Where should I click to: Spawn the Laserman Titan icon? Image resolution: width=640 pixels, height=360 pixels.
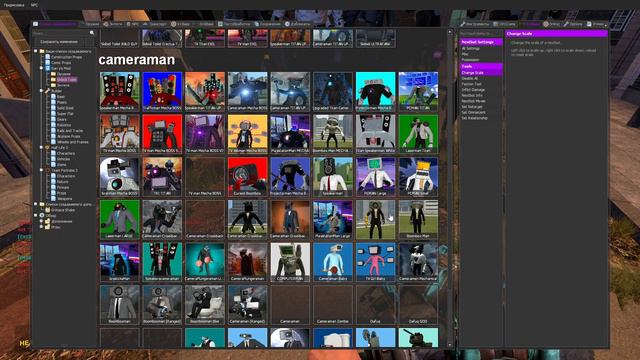pyautogui.click(x=418, y=133)
